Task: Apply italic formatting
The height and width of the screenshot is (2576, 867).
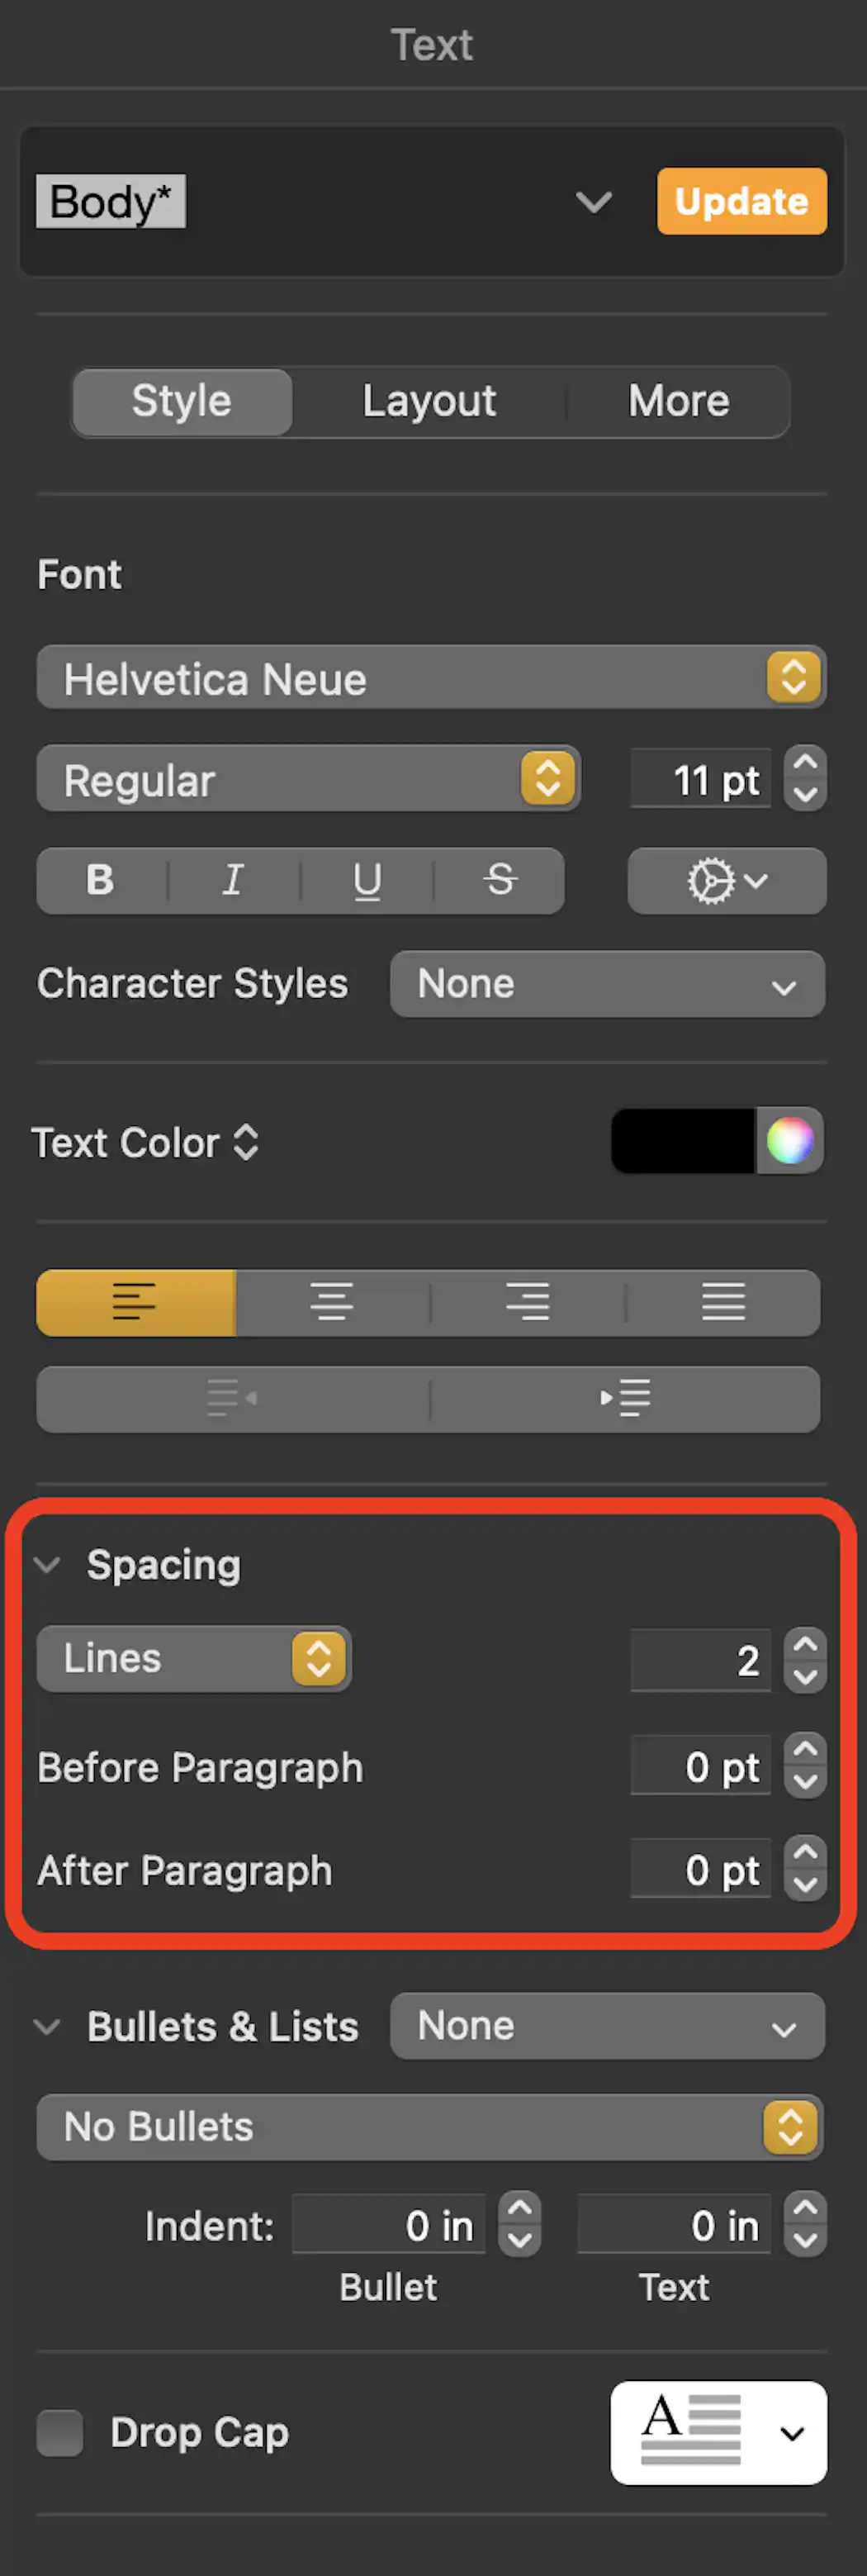Action: point(232,881)
